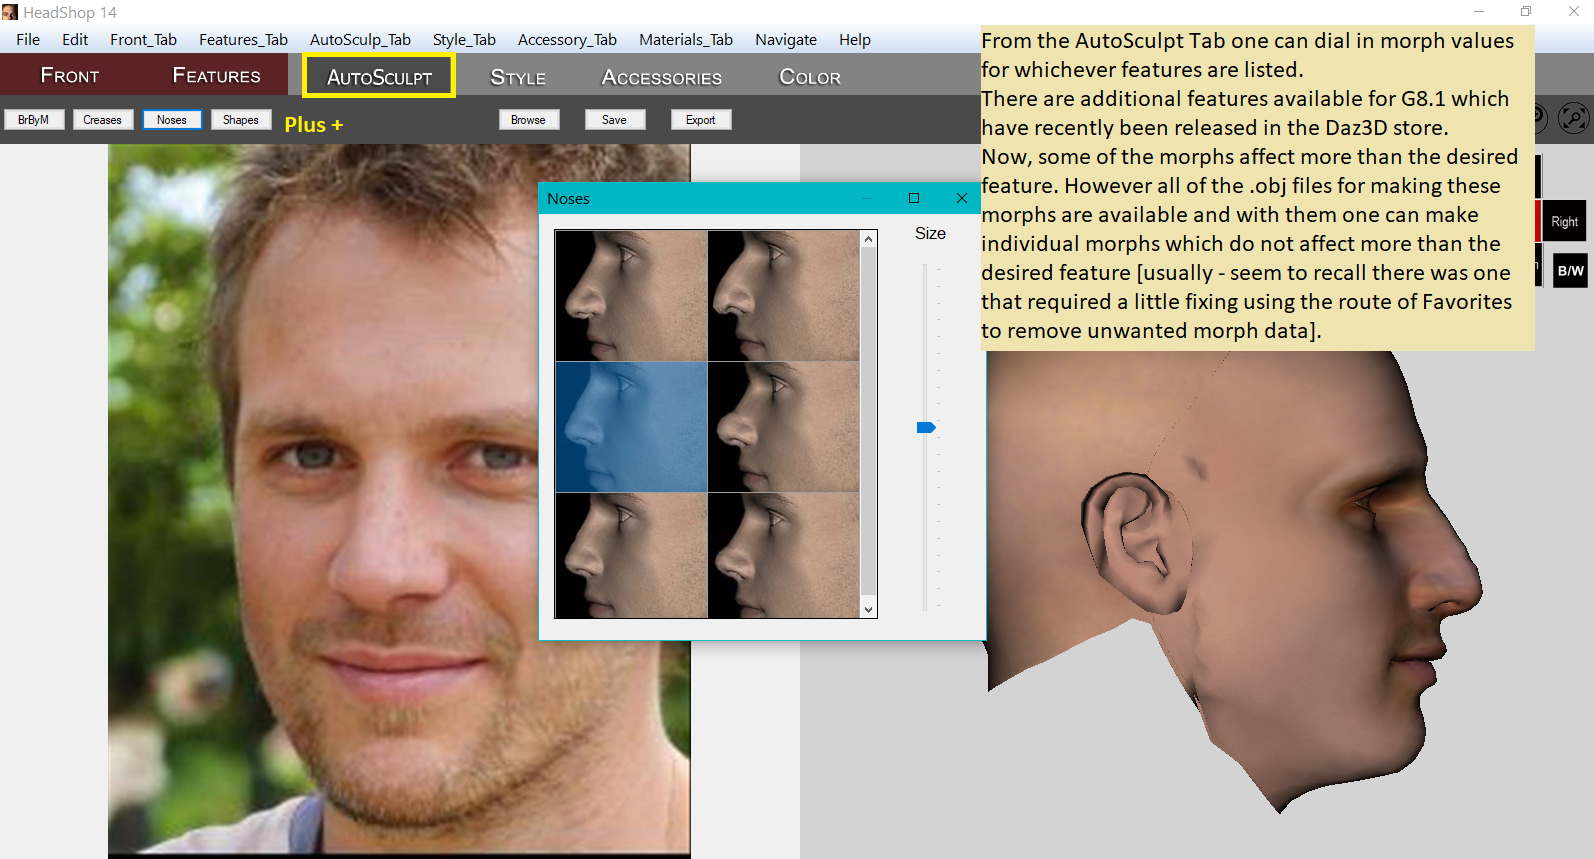Minimize the HeadShop 14 window
This screenshot has width=1594, height=859.
pos(1479,12)
